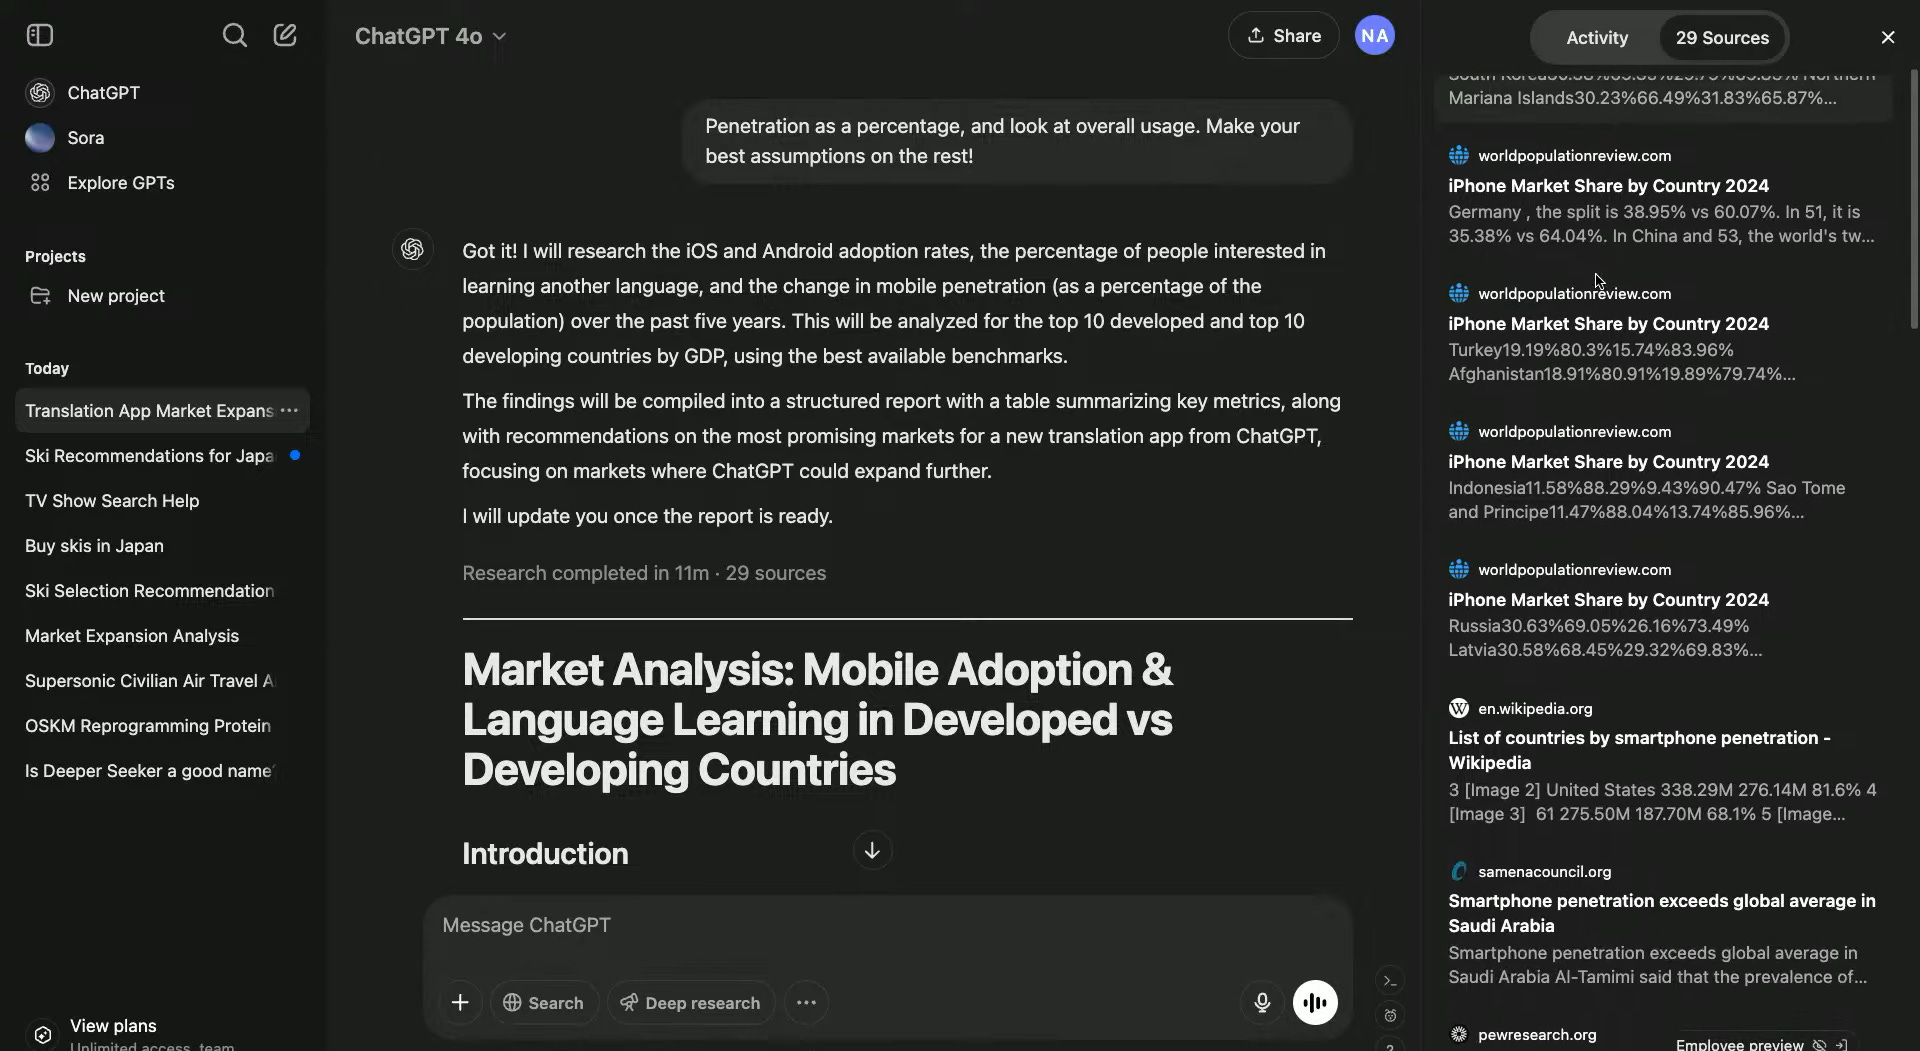Start dictation with microphone icon
The image size is (1920, 1051).
(x=1262, y=1002)
